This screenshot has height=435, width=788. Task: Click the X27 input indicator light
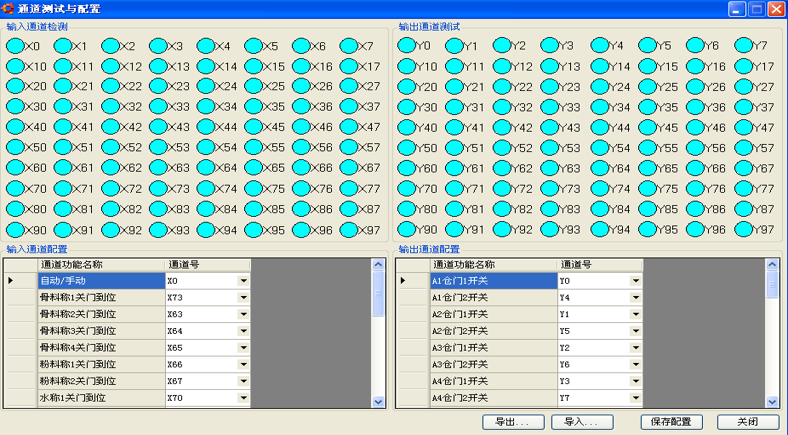349,86
